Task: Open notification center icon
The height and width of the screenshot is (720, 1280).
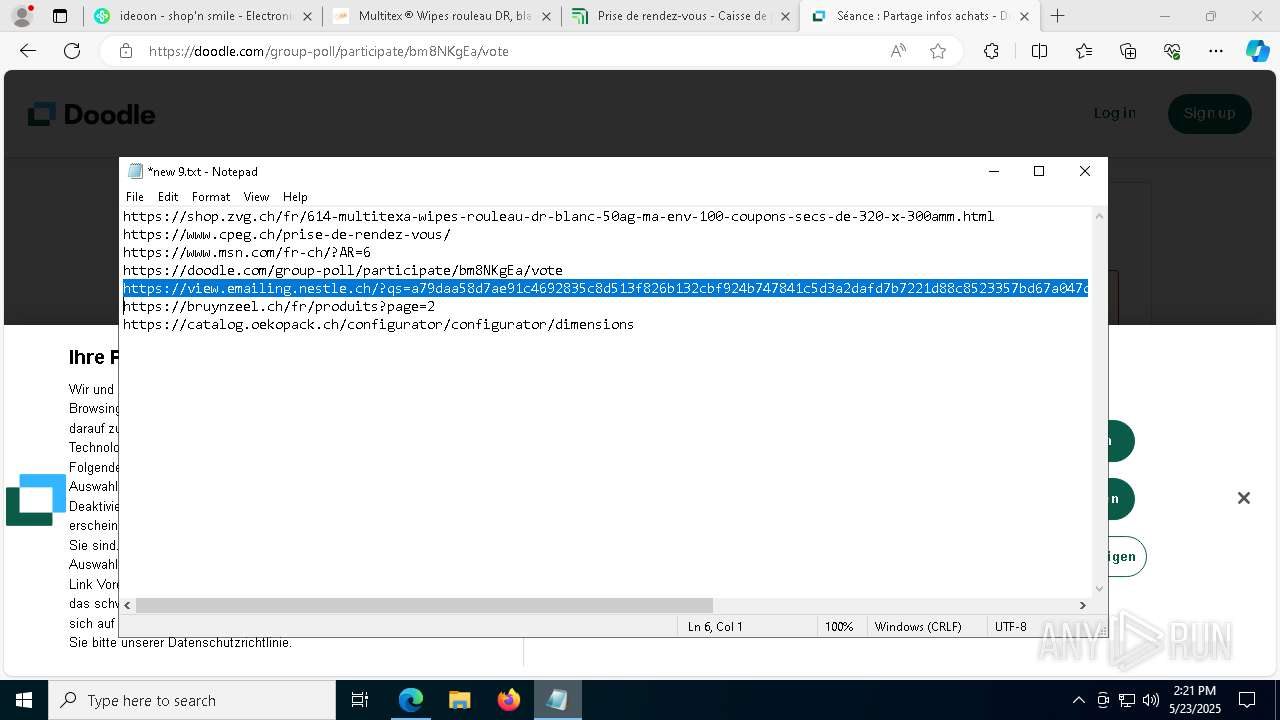Action: 1247,700
